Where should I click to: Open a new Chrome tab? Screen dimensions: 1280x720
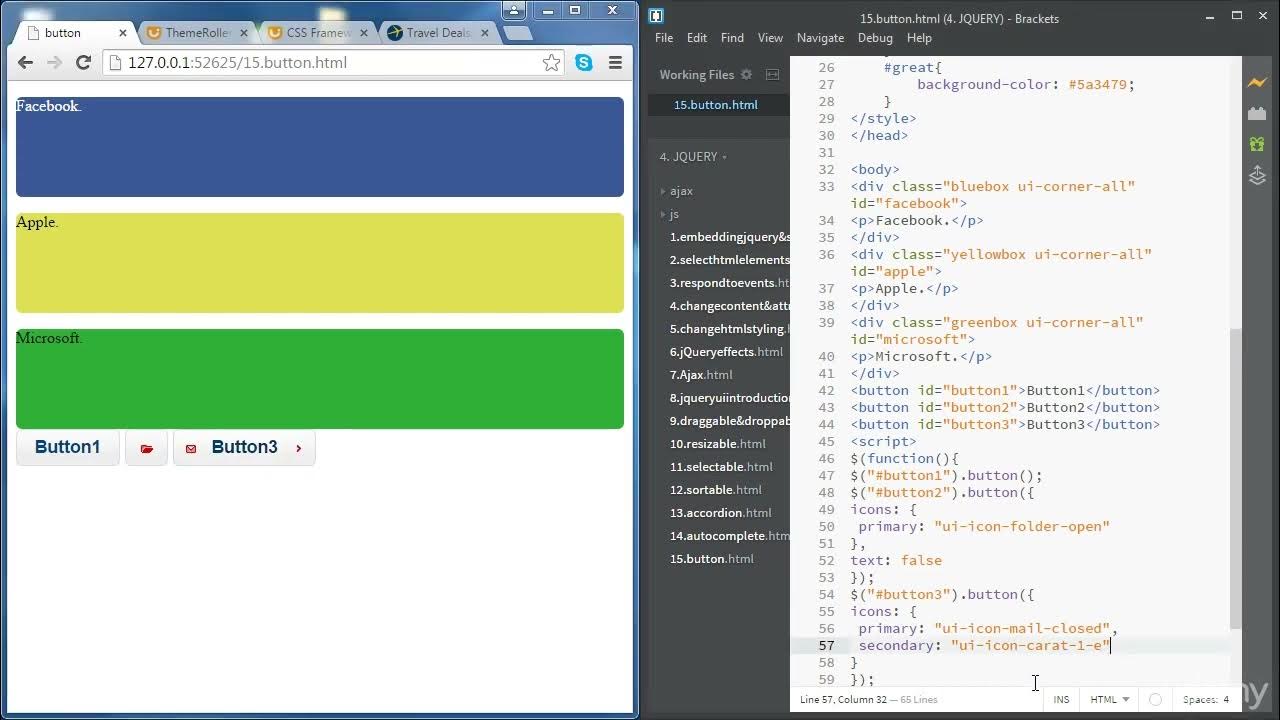pos(517,33)
